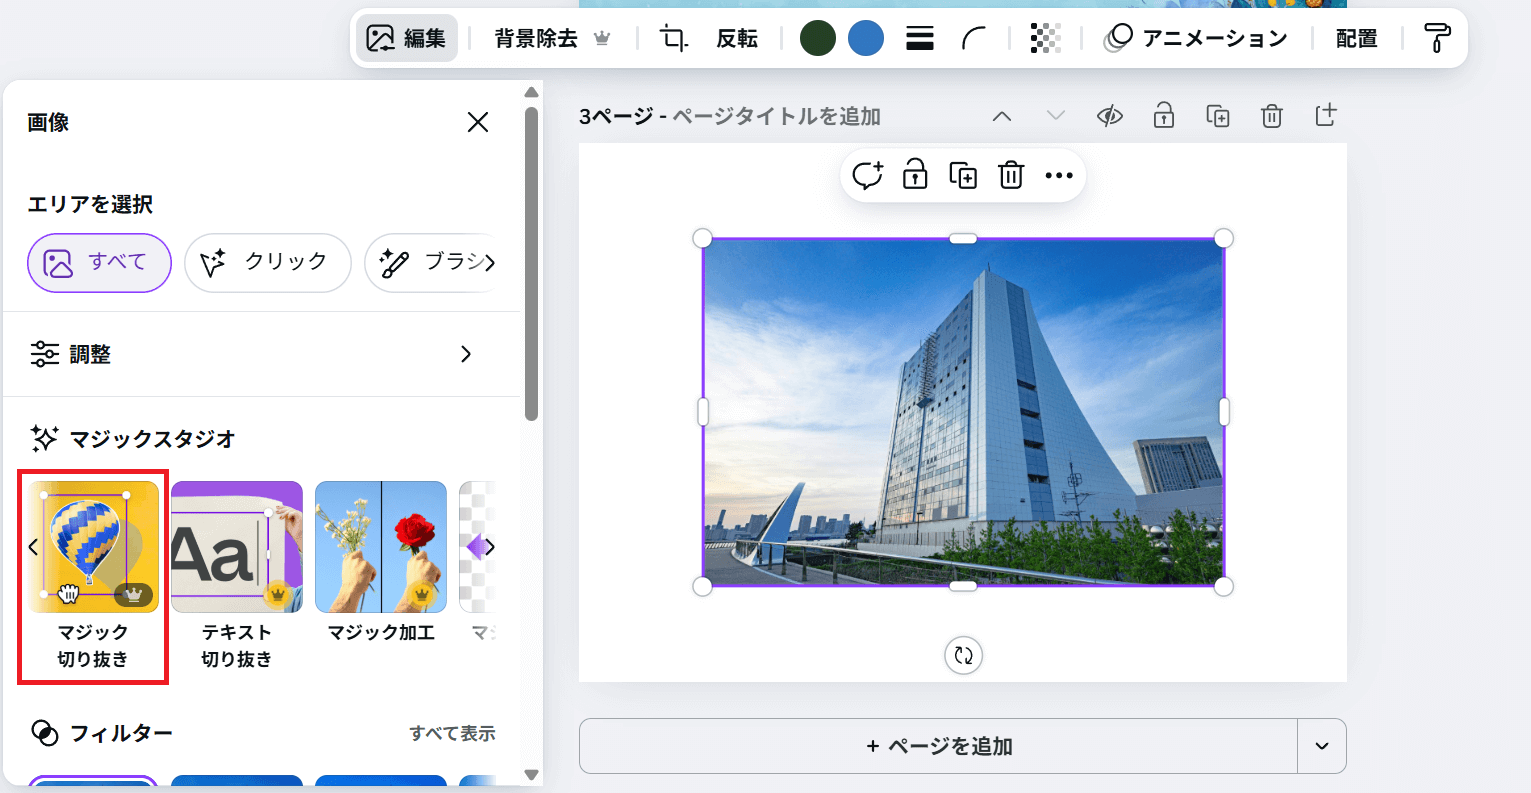
Task: Click すべて表示 for filters
Action: [452, 733]
